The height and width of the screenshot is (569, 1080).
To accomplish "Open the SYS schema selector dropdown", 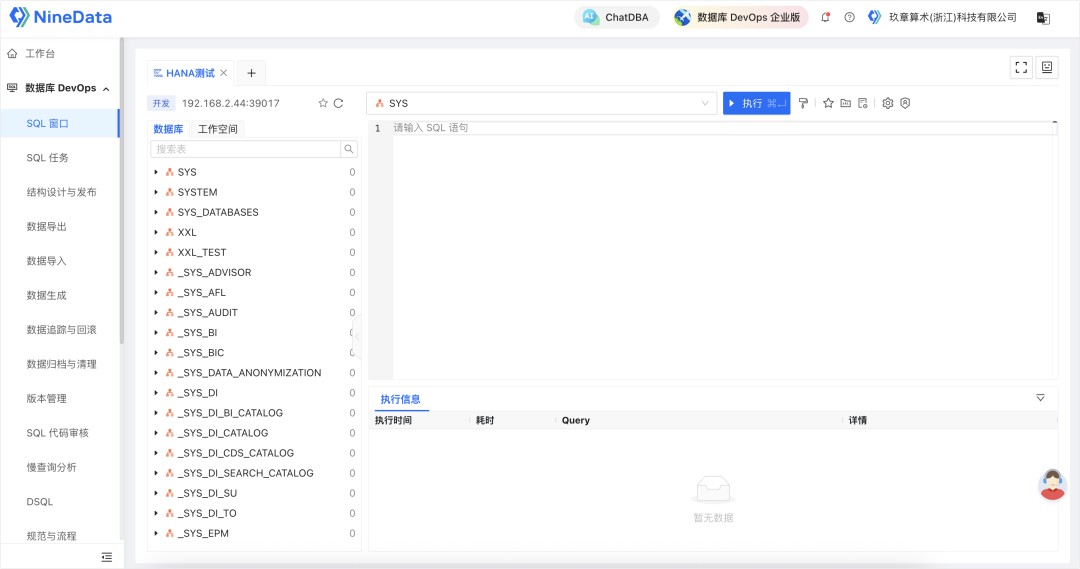I will pos(541,103).
